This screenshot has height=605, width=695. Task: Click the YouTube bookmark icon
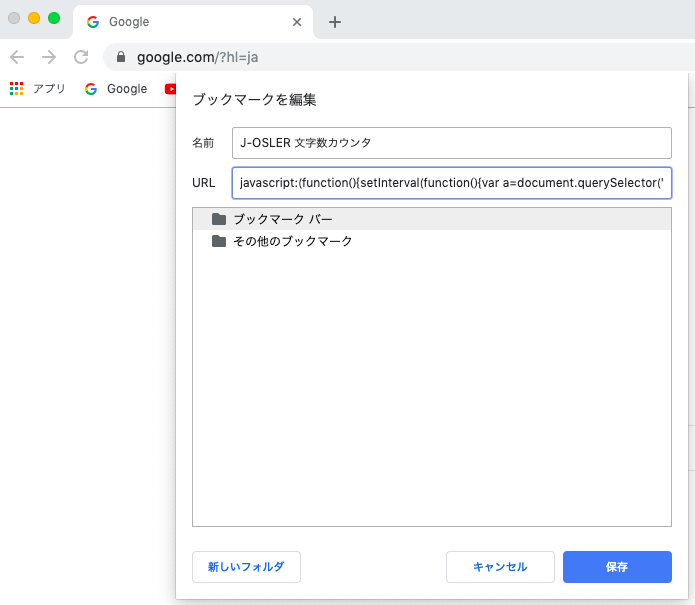(x=170, y=89)
